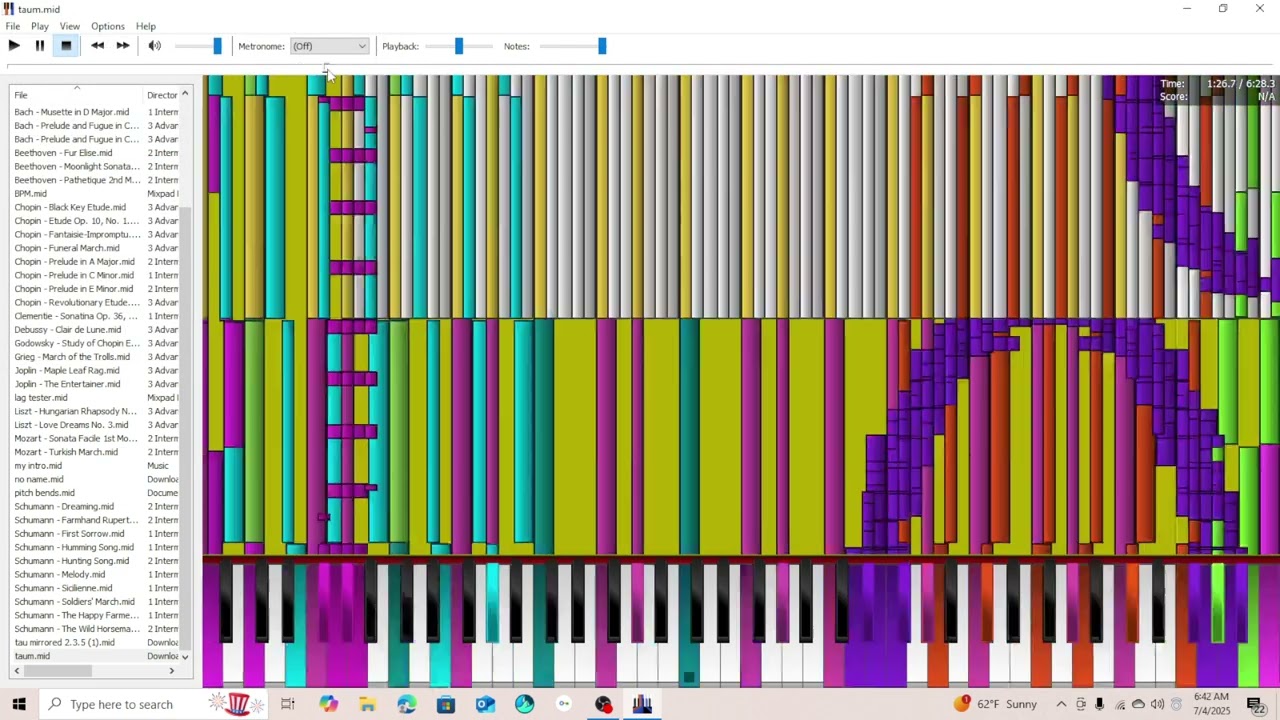The width and height of the screenshot is (1280, 720).
Task: Open the Options menu
Action: click(108, 26)
